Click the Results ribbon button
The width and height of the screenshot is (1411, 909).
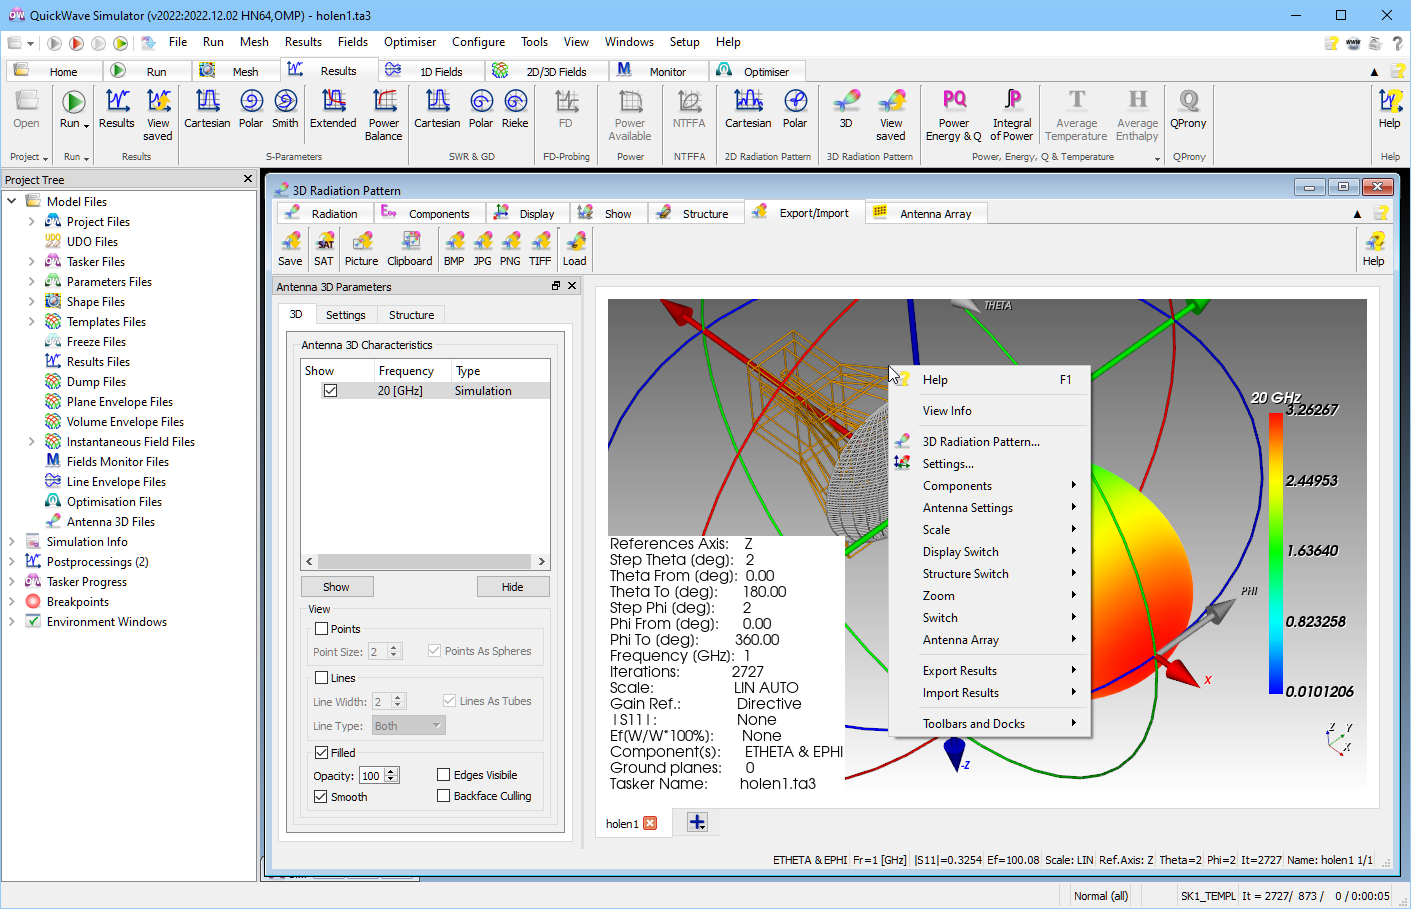click(x=116, y=110)
